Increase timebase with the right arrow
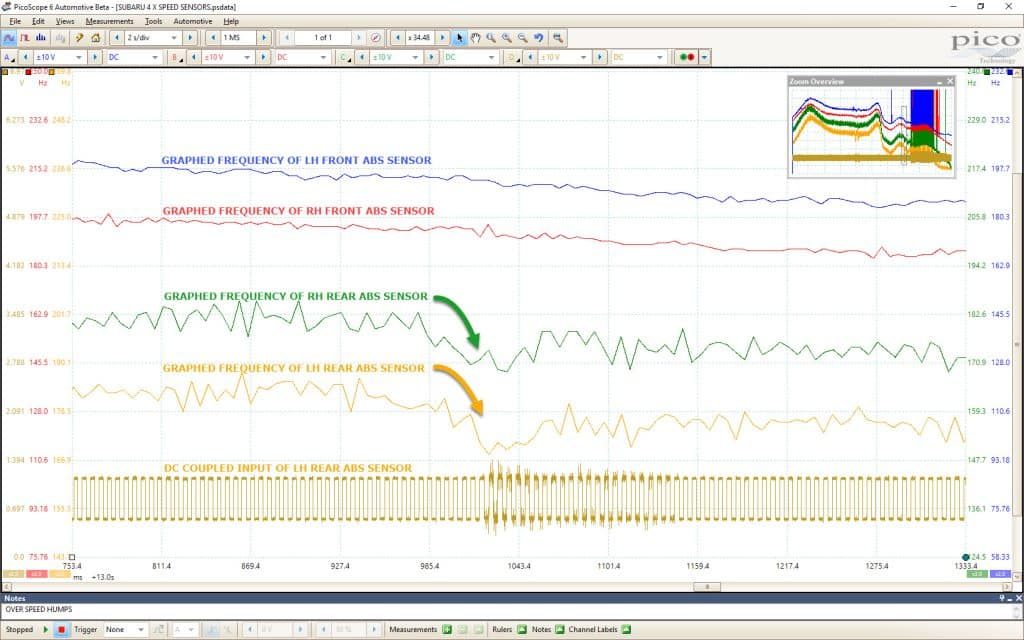 (x=190, y=38)
